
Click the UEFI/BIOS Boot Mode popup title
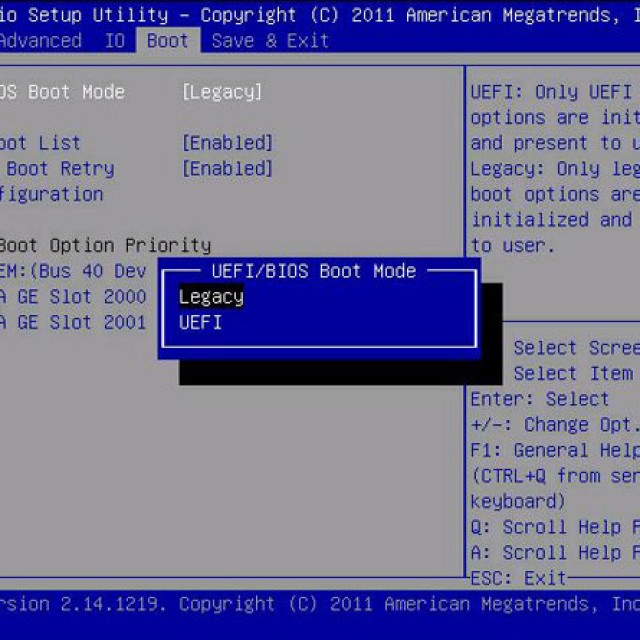tap(314, 271)
